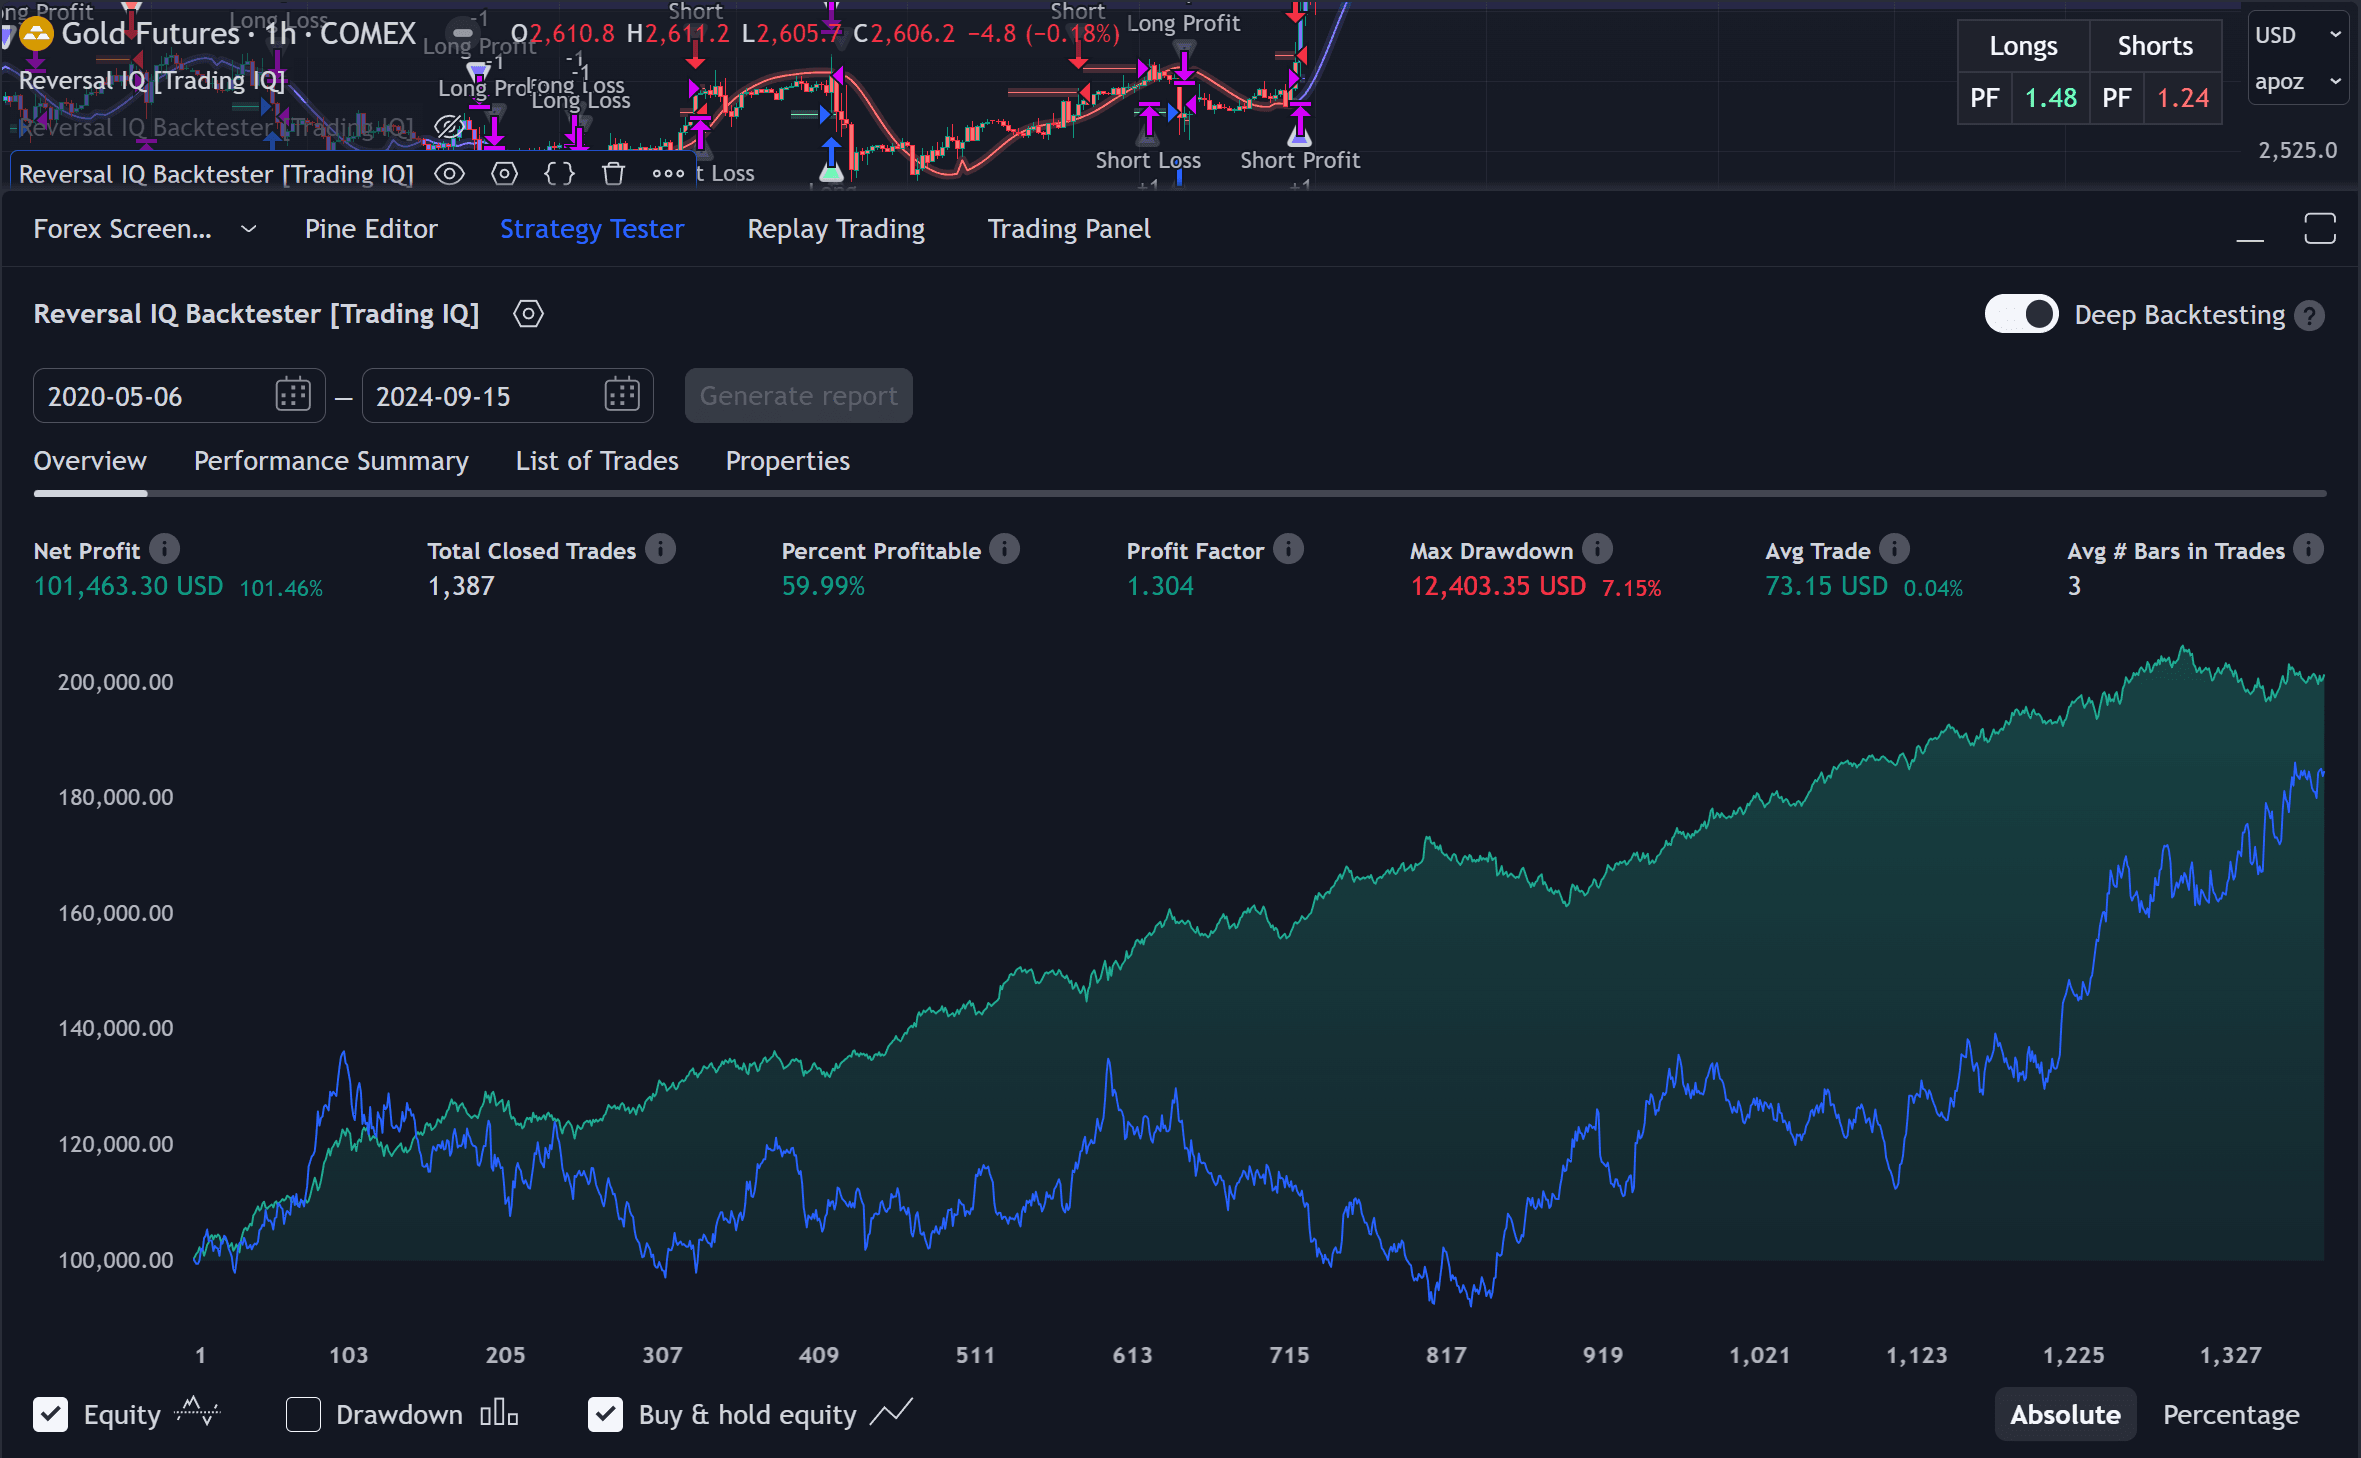Viewport: 2361px width, 1458px height.
Task: Collapse the legend with the minus button
Action: click(462, 33)
